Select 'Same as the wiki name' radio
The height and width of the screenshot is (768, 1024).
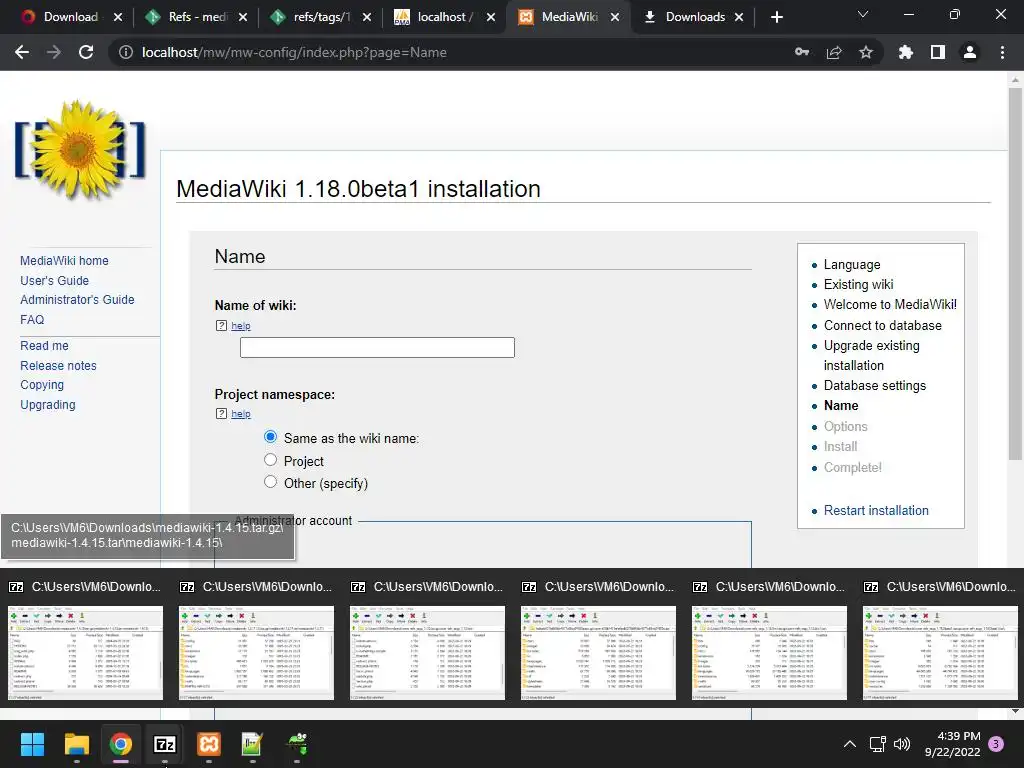[270, 437]
